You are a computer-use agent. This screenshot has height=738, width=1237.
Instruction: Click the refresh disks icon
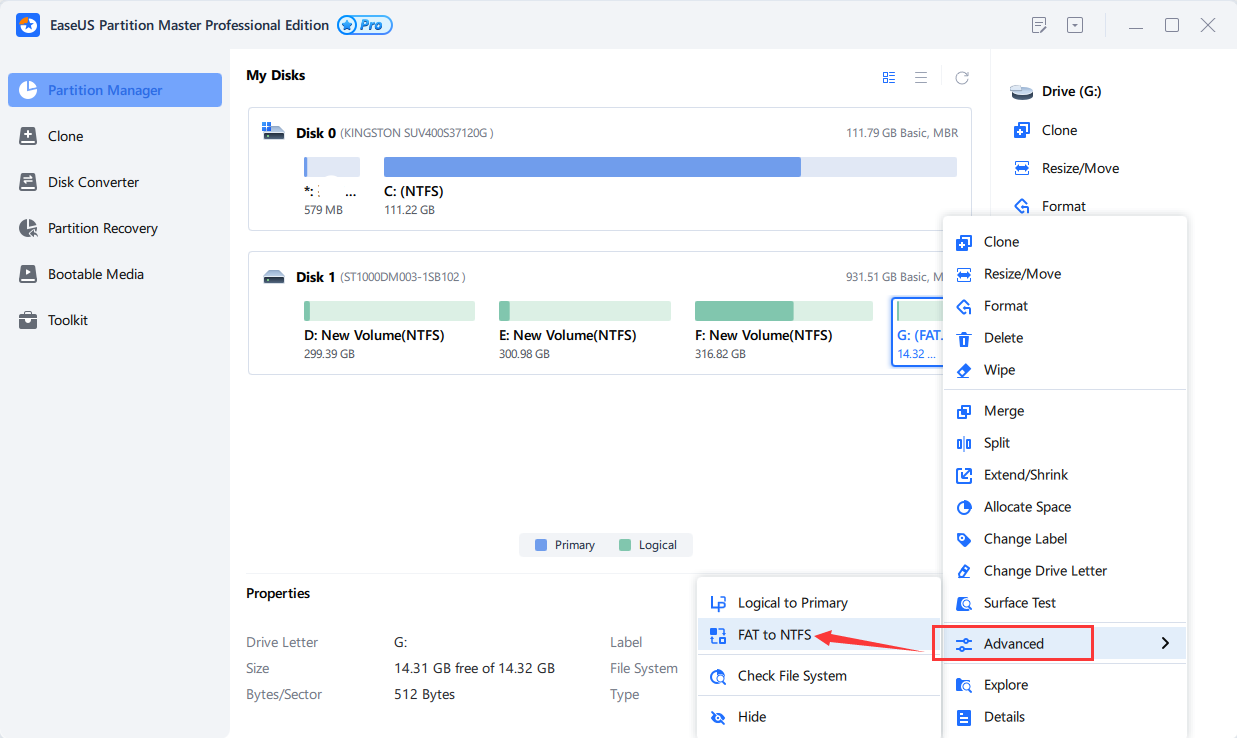click(x=962, y=78)
